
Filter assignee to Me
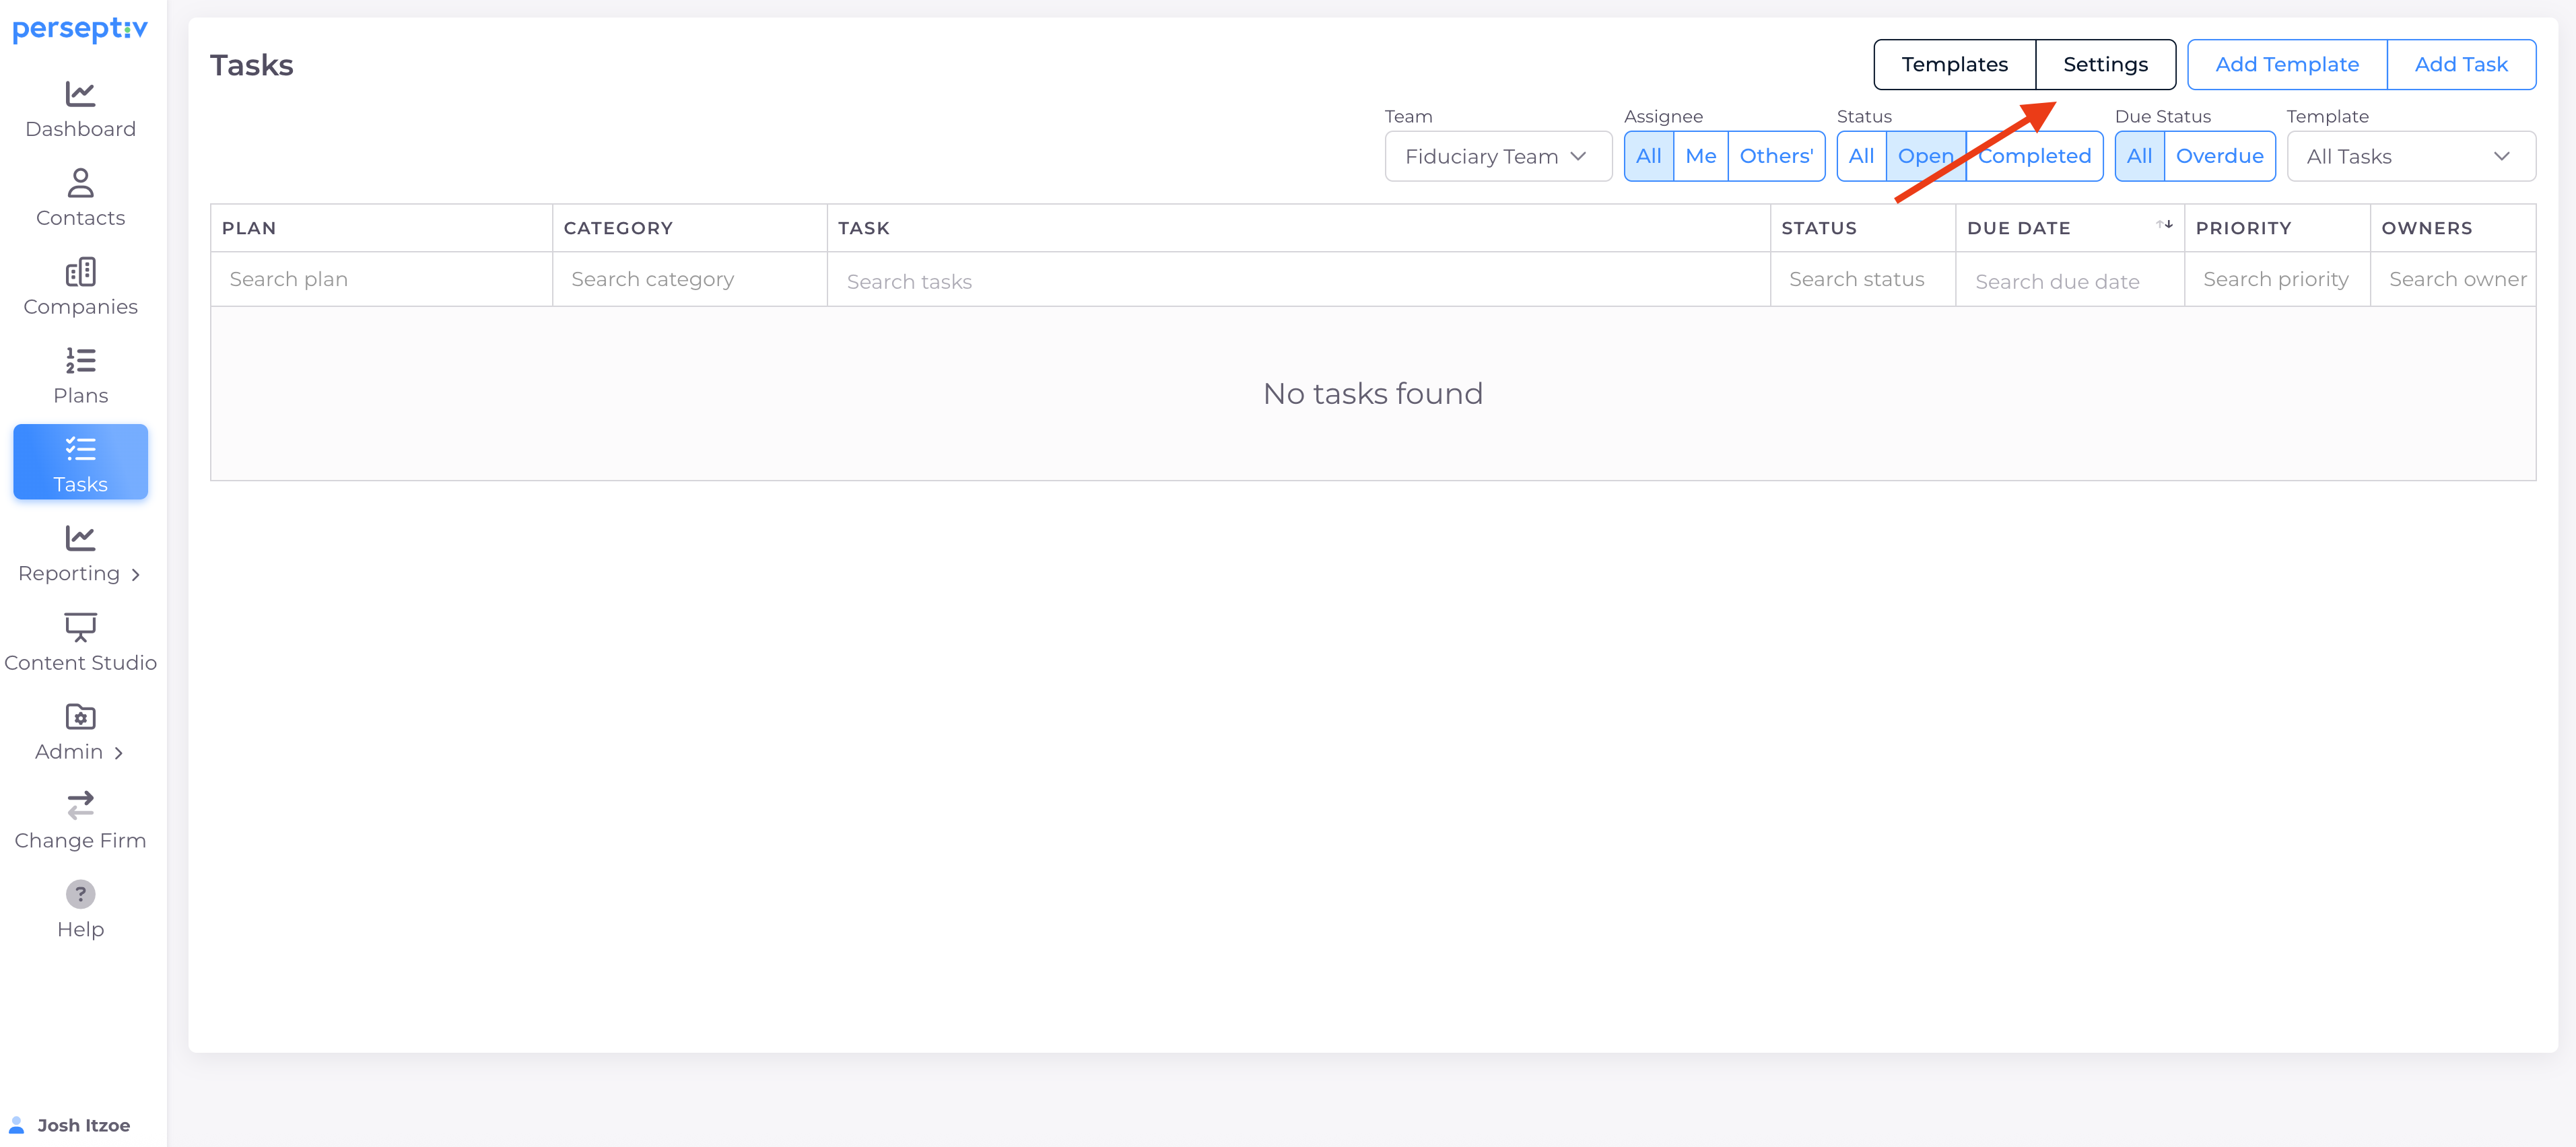(1700, 156)
